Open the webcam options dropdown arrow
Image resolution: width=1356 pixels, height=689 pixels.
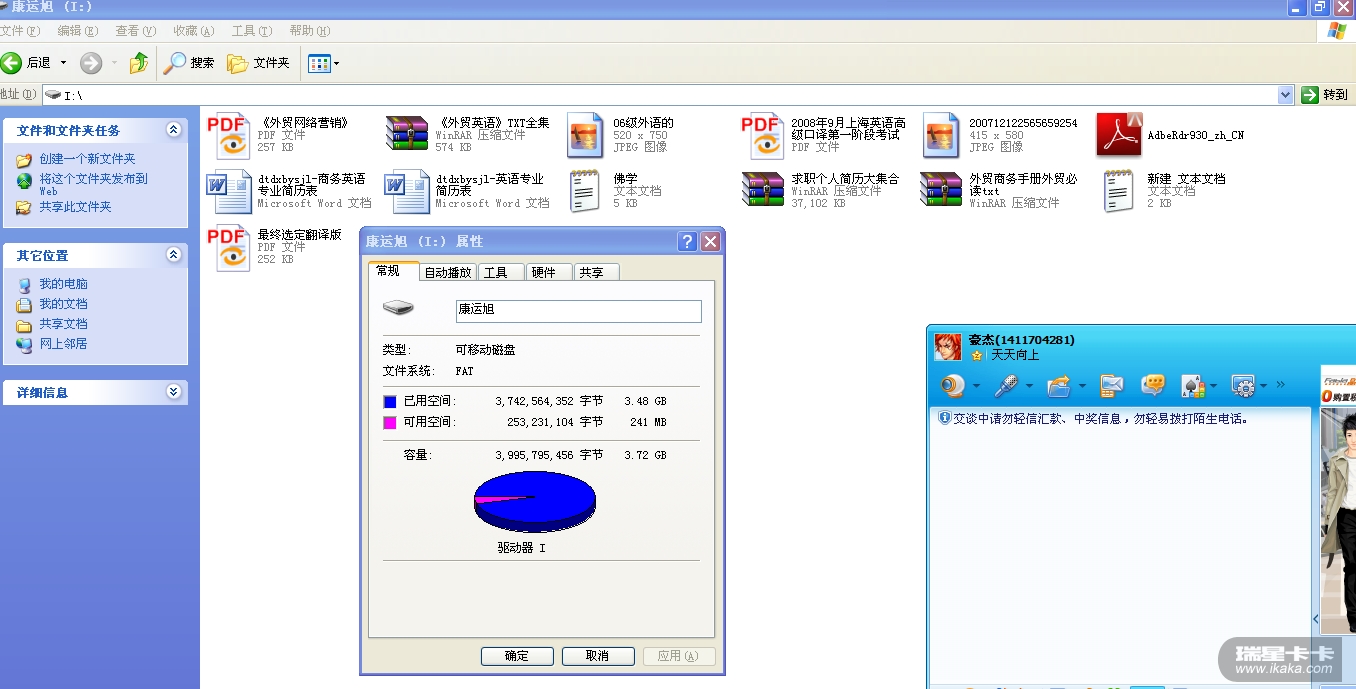[x=976, y=386]
